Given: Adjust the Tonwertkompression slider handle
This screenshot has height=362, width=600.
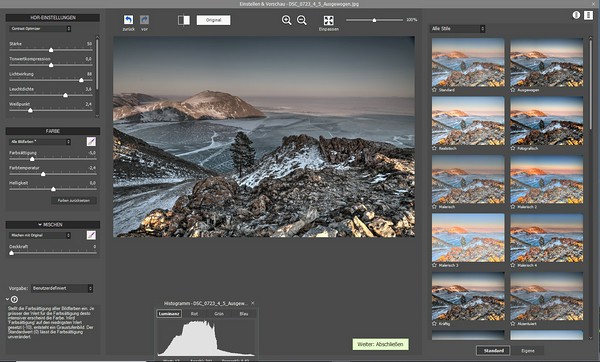Looking at the screenshot, I should tap(51, 65).
